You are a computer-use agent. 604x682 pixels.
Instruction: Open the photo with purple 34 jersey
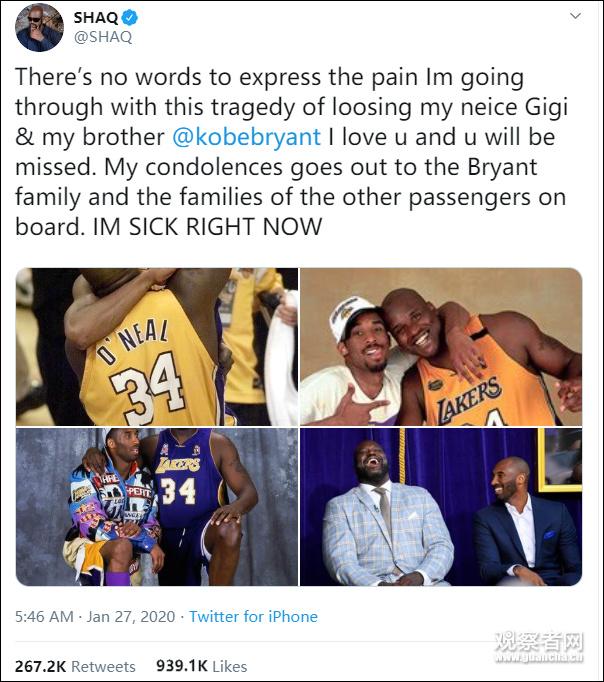tap(157, 506)
